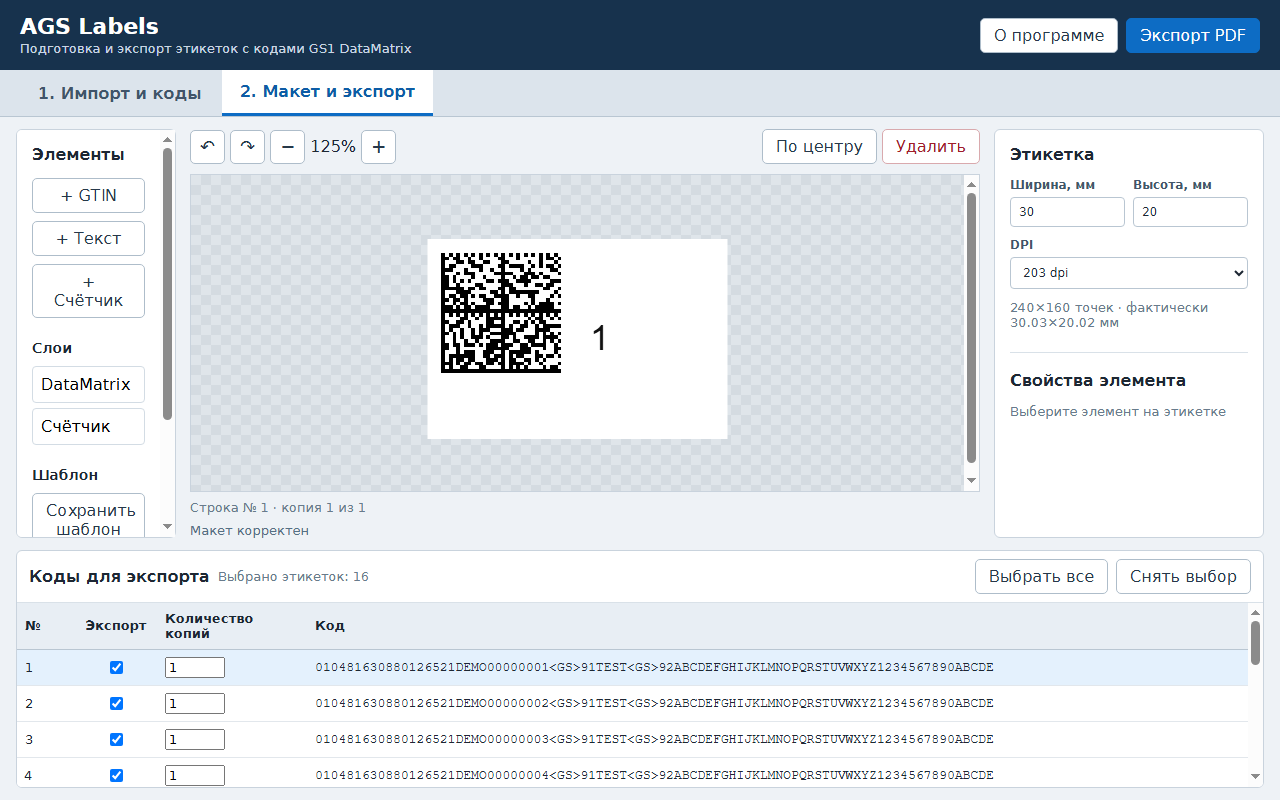Switch to the Макет и экспорт tab

[x=327, y=92]
